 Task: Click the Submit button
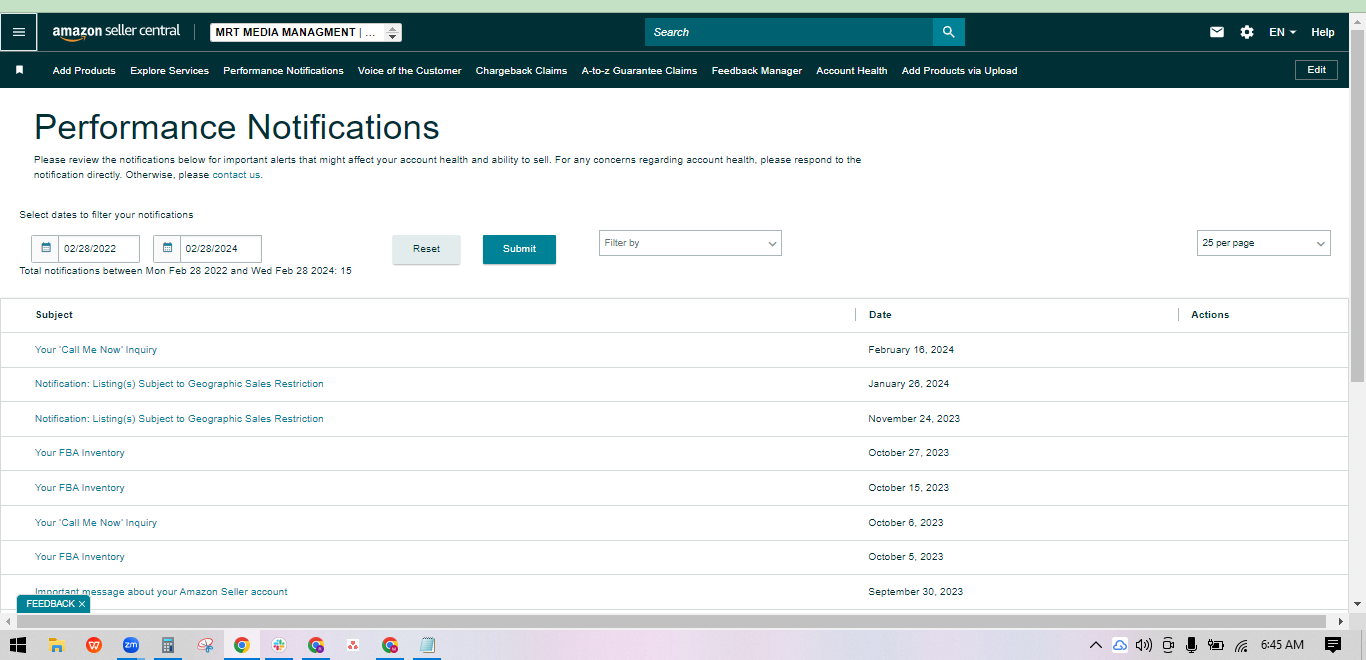(x=519, y=249)
